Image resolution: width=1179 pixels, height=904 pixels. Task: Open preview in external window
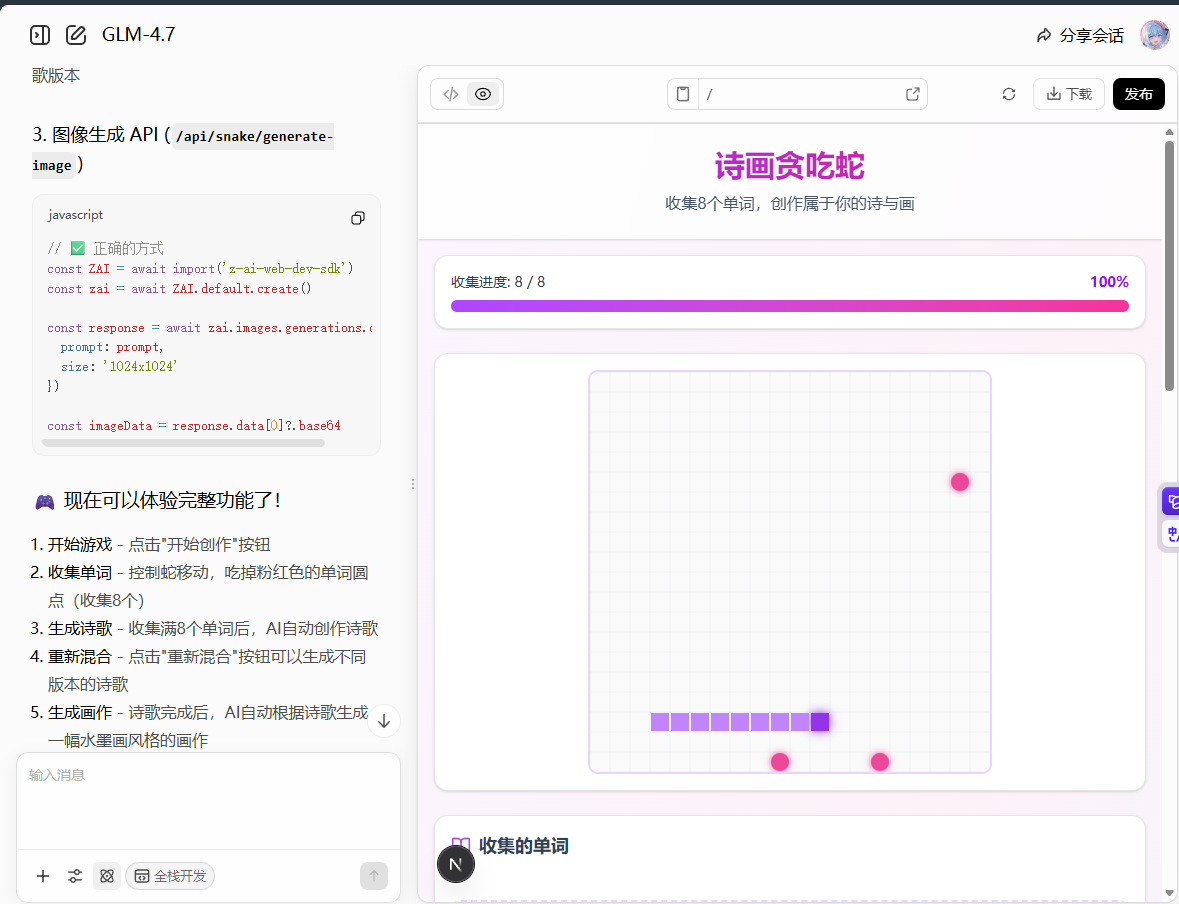pyautogui.click(x=912, y=94)
